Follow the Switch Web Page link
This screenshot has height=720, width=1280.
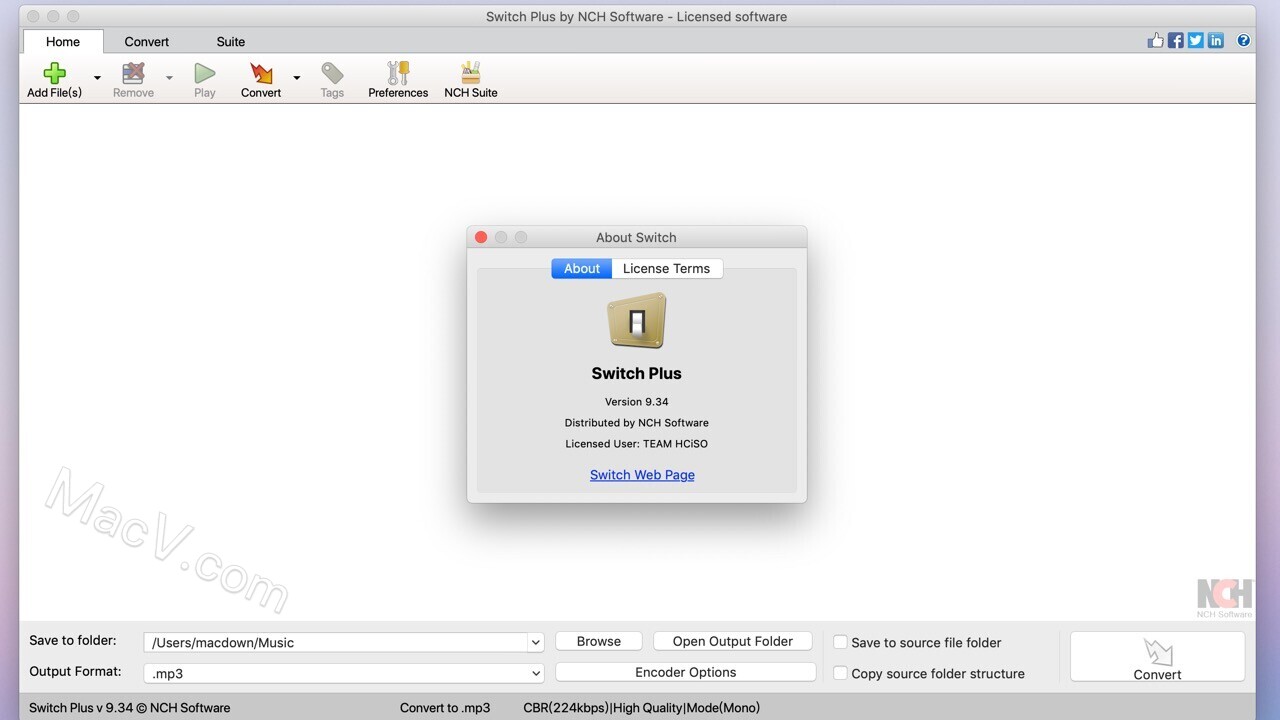[642, 475]
